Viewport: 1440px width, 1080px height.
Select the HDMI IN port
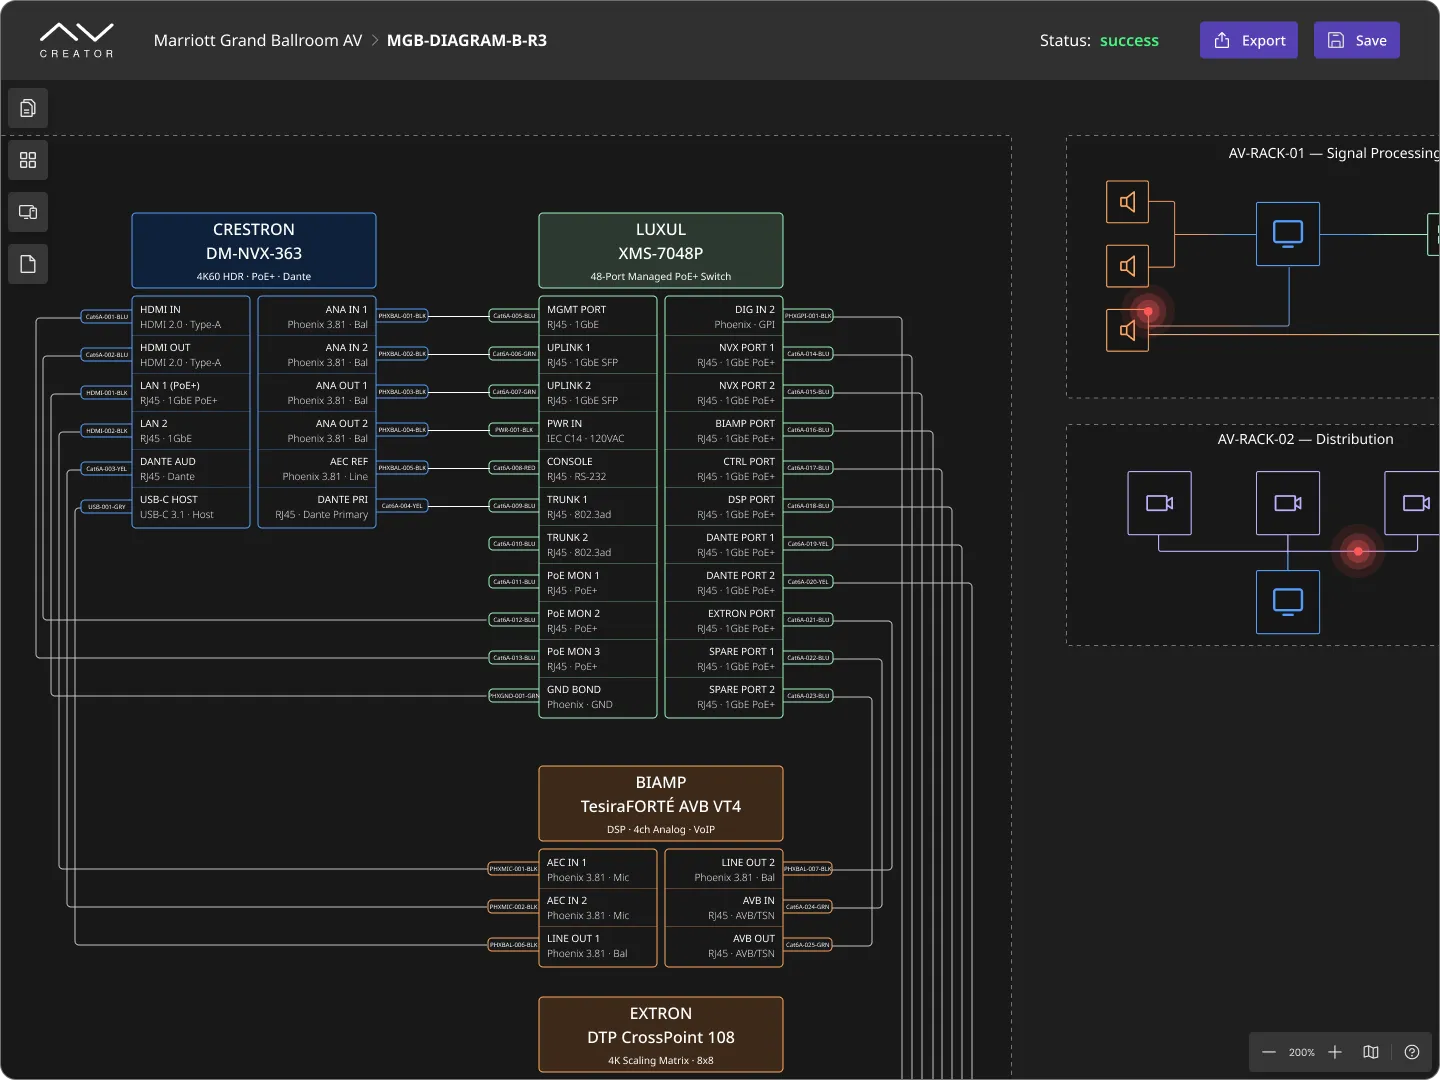tap(191, 316)
